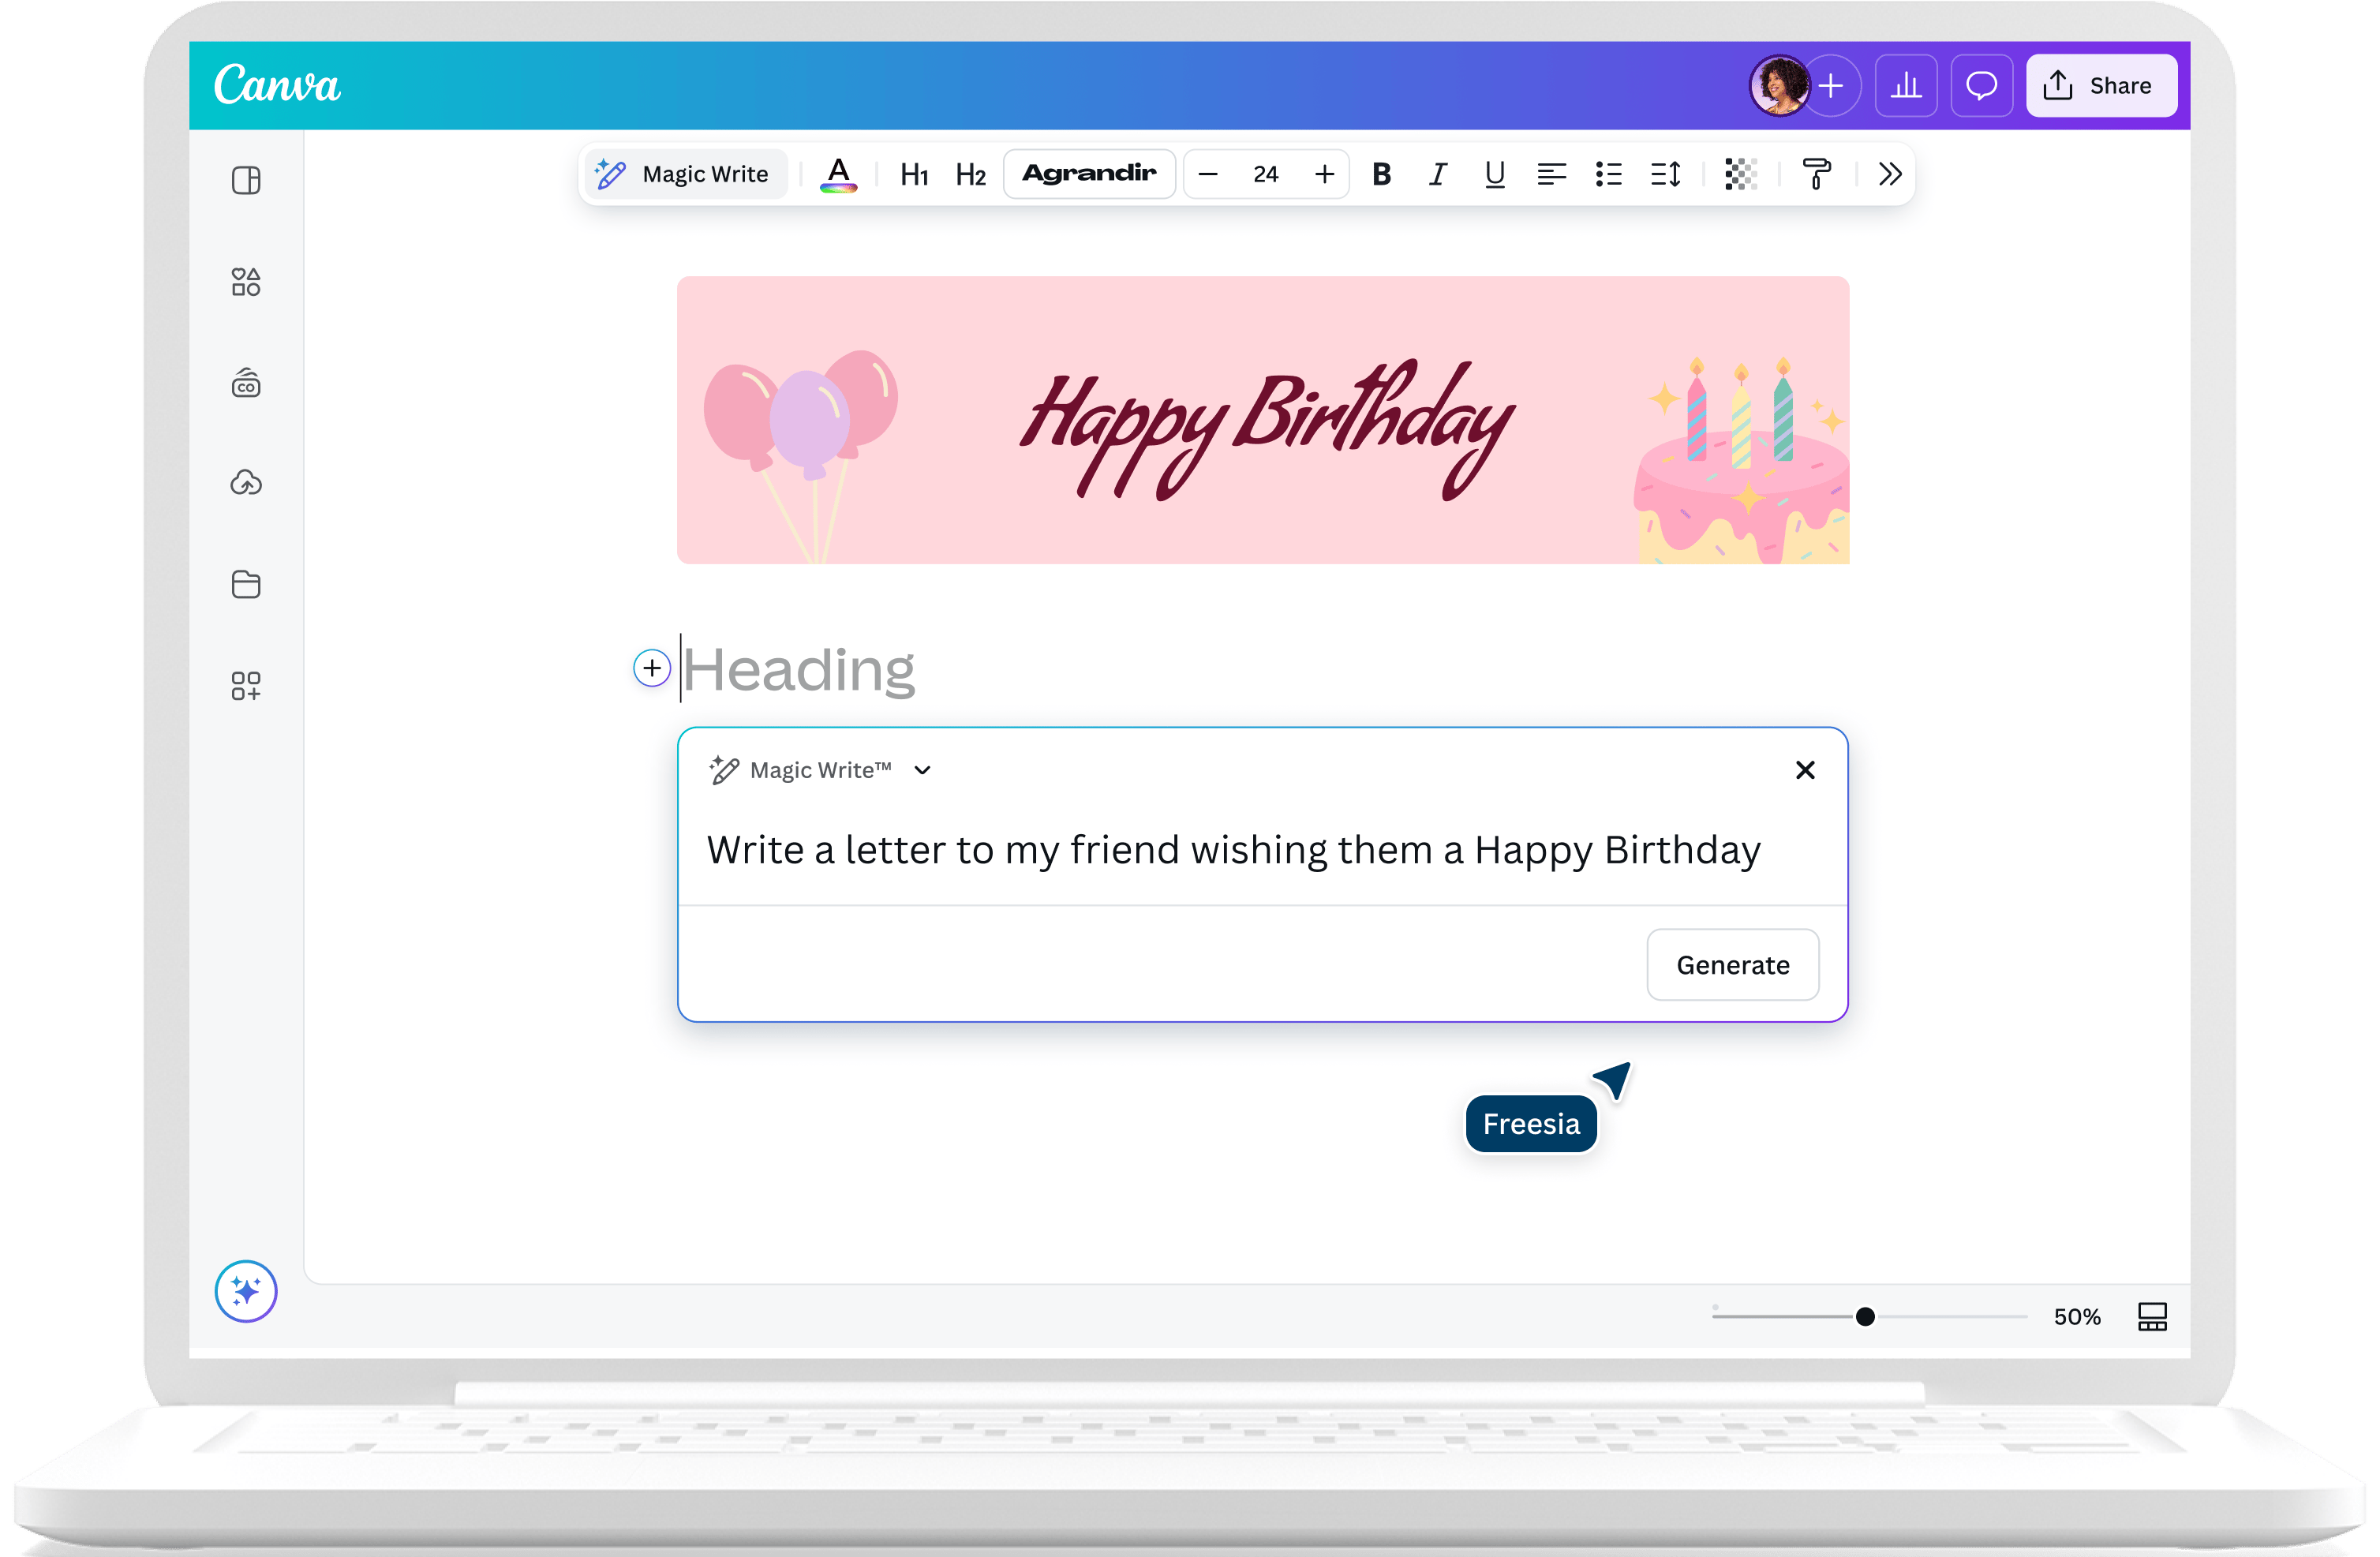Expand the Magic Write™ dropdown chevron
Screen dimensions: 2380x1557
(922, 770)
